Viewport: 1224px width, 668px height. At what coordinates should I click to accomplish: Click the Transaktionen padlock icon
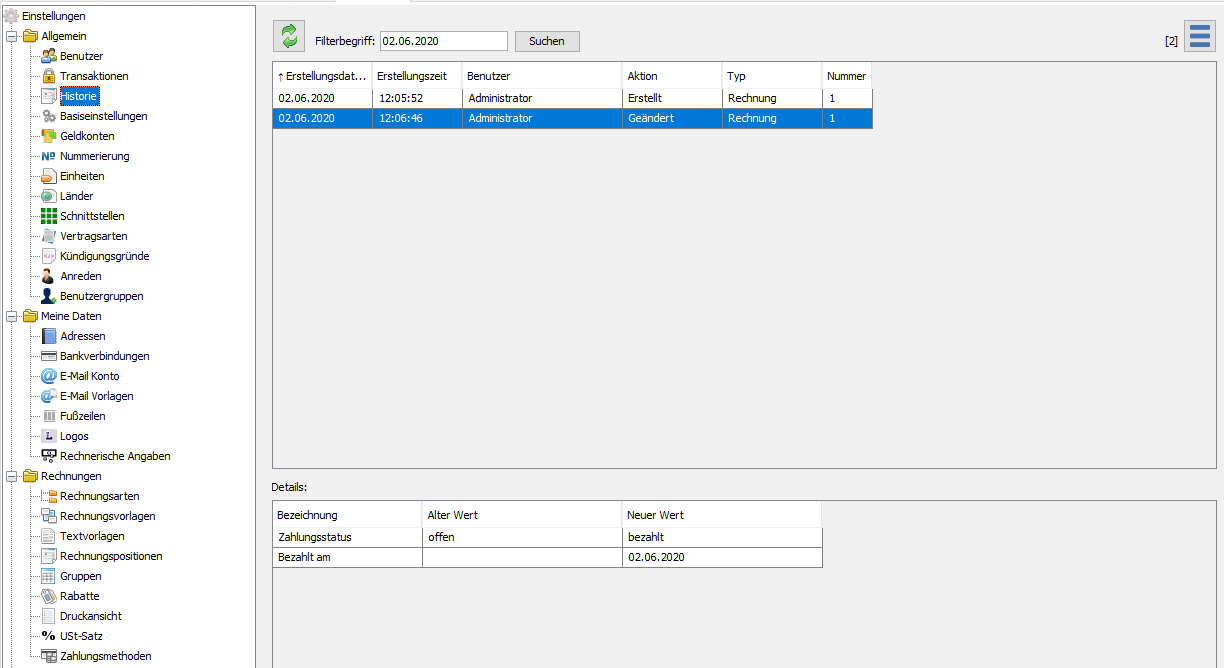pyautogui.click(x=48, y=76)
